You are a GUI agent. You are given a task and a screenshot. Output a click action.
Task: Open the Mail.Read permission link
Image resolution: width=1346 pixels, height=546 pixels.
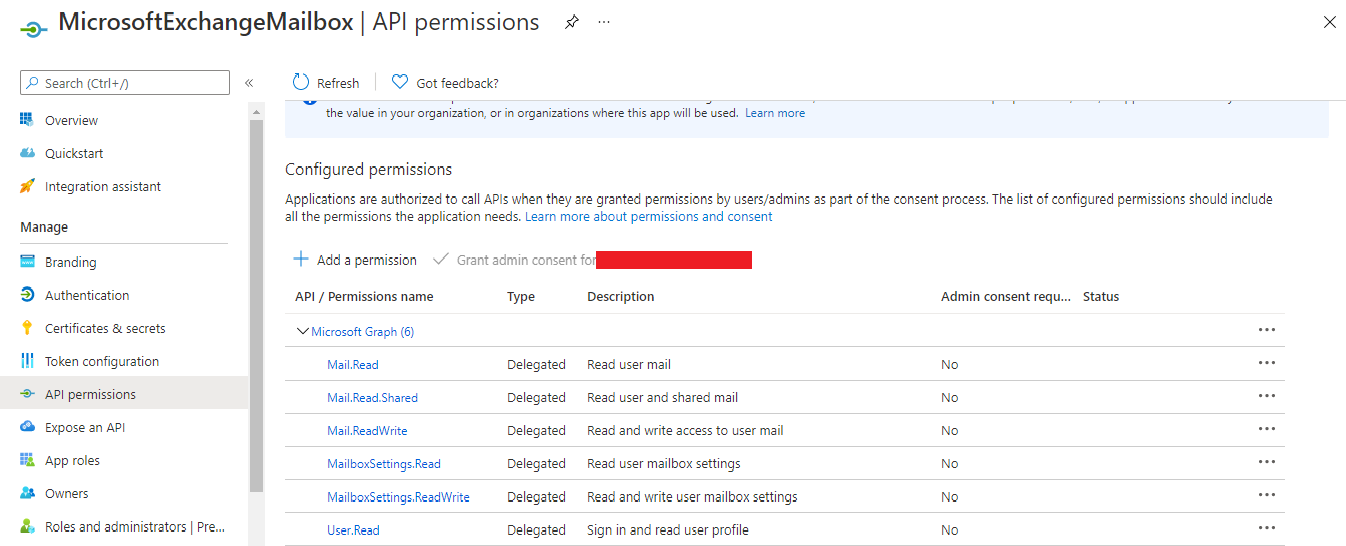[353, 364]
